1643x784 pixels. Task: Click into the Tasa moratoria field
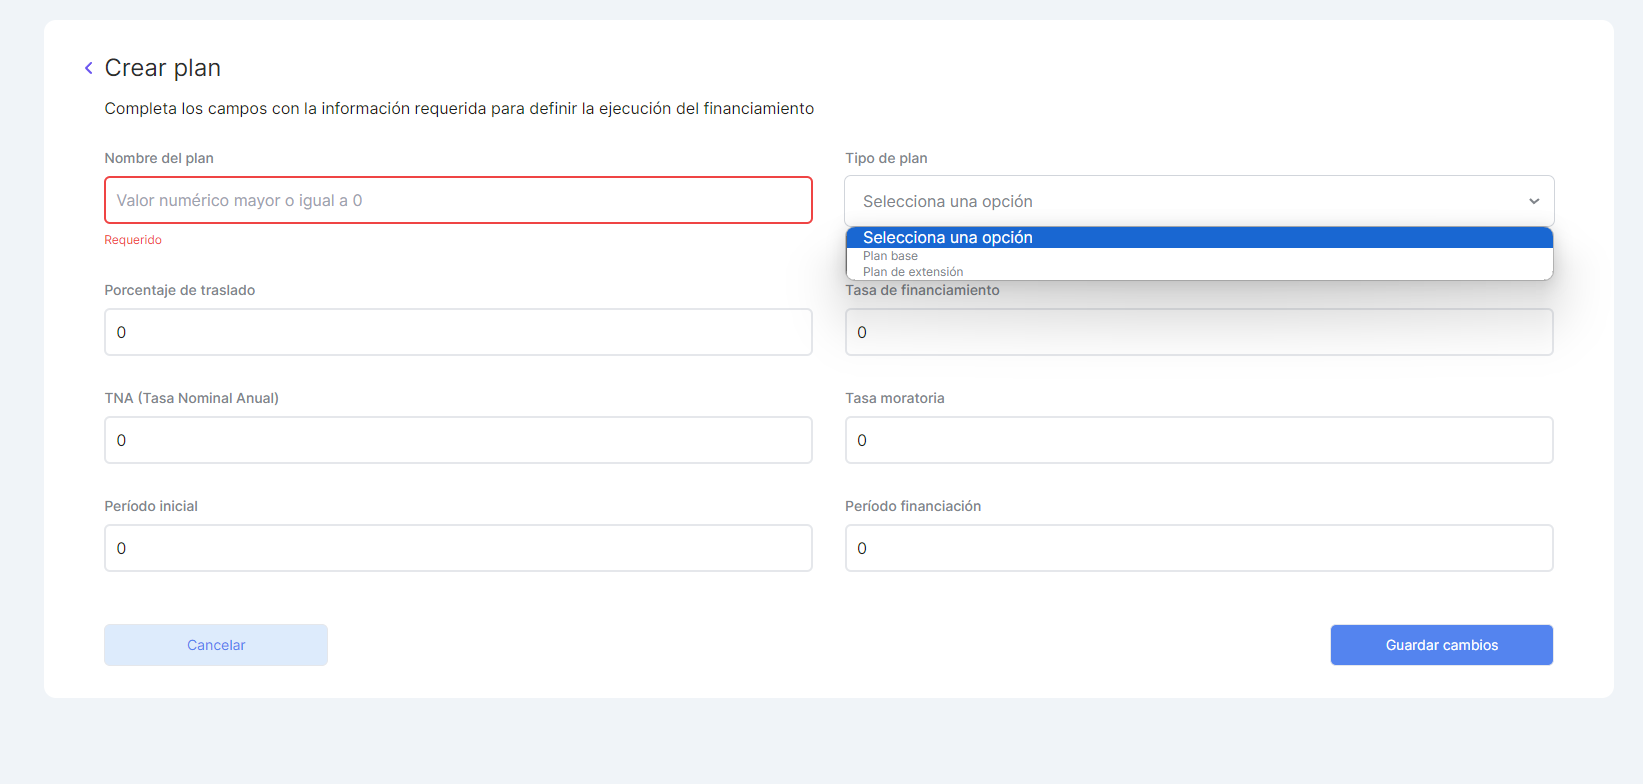(x=1198, y=440)
